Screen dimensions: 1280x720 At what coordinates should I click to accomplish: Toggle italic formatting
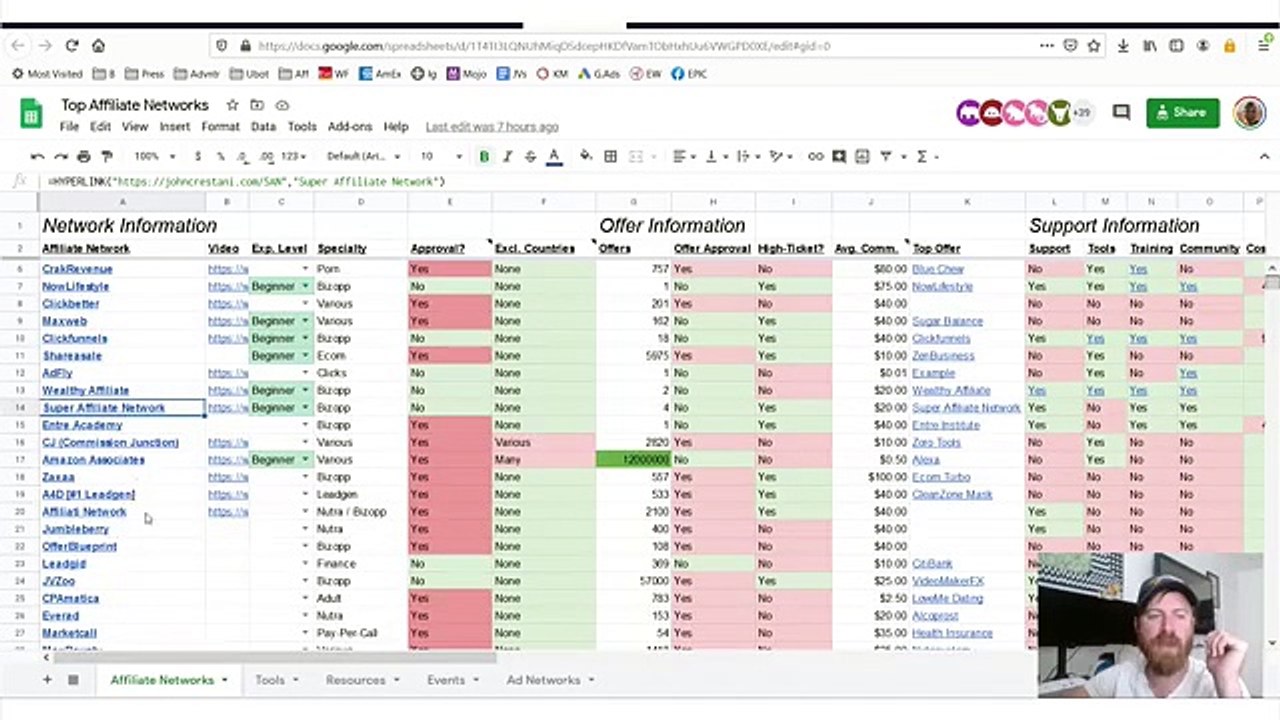click(x=507, y=156)
